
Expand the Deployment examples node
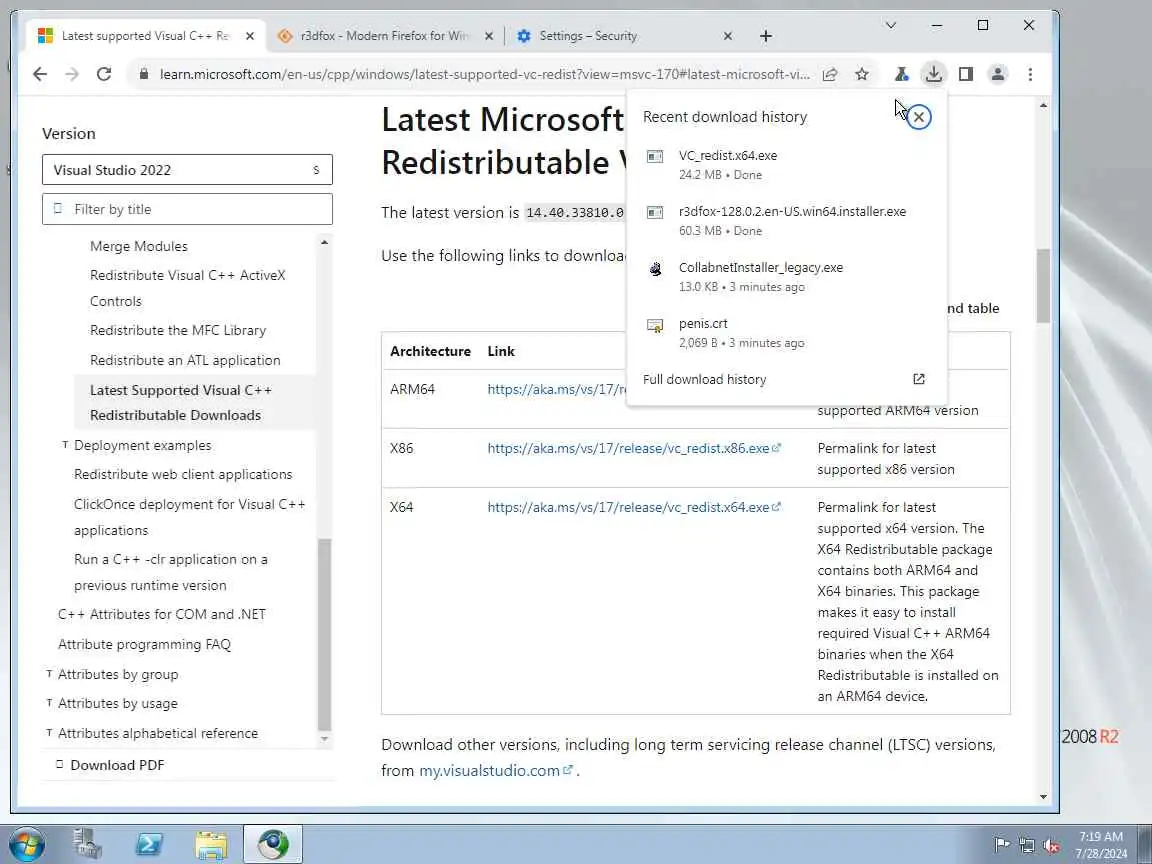point(65,444)
